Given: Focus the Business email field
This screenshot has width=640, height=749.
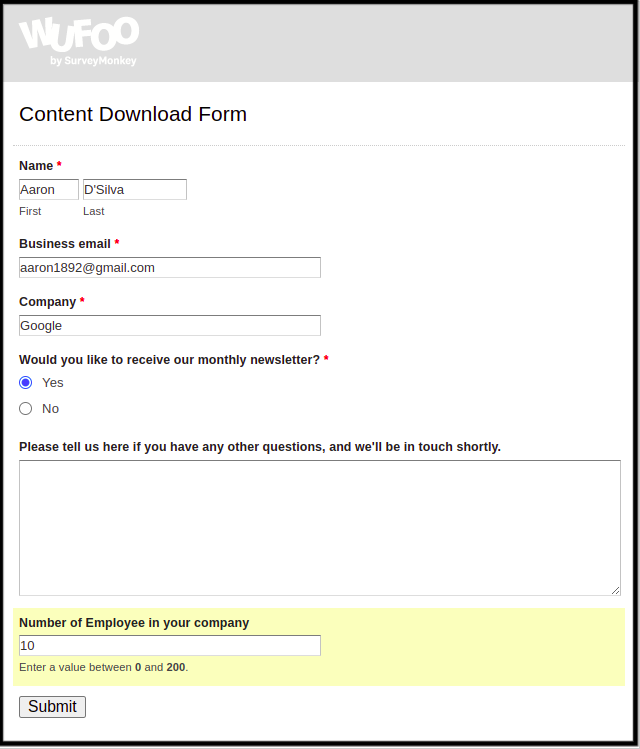Looking at the screenshot, I should [x=170, y=268].
